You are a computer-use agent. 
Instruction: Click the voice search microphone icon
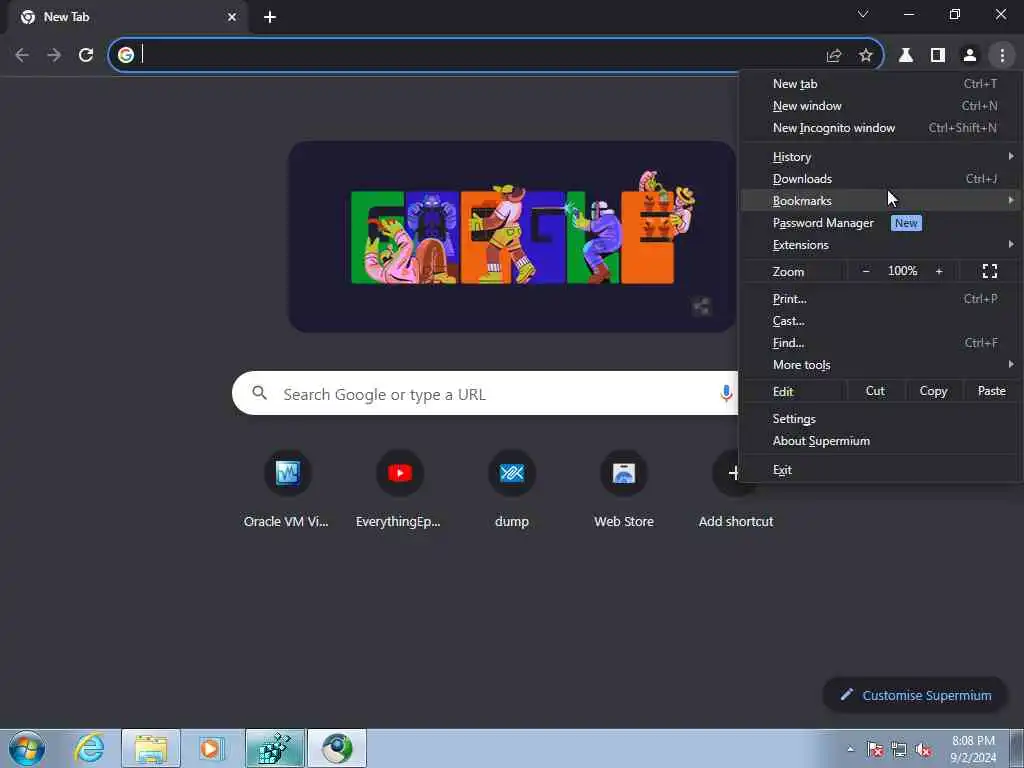(x=726, y=393)
